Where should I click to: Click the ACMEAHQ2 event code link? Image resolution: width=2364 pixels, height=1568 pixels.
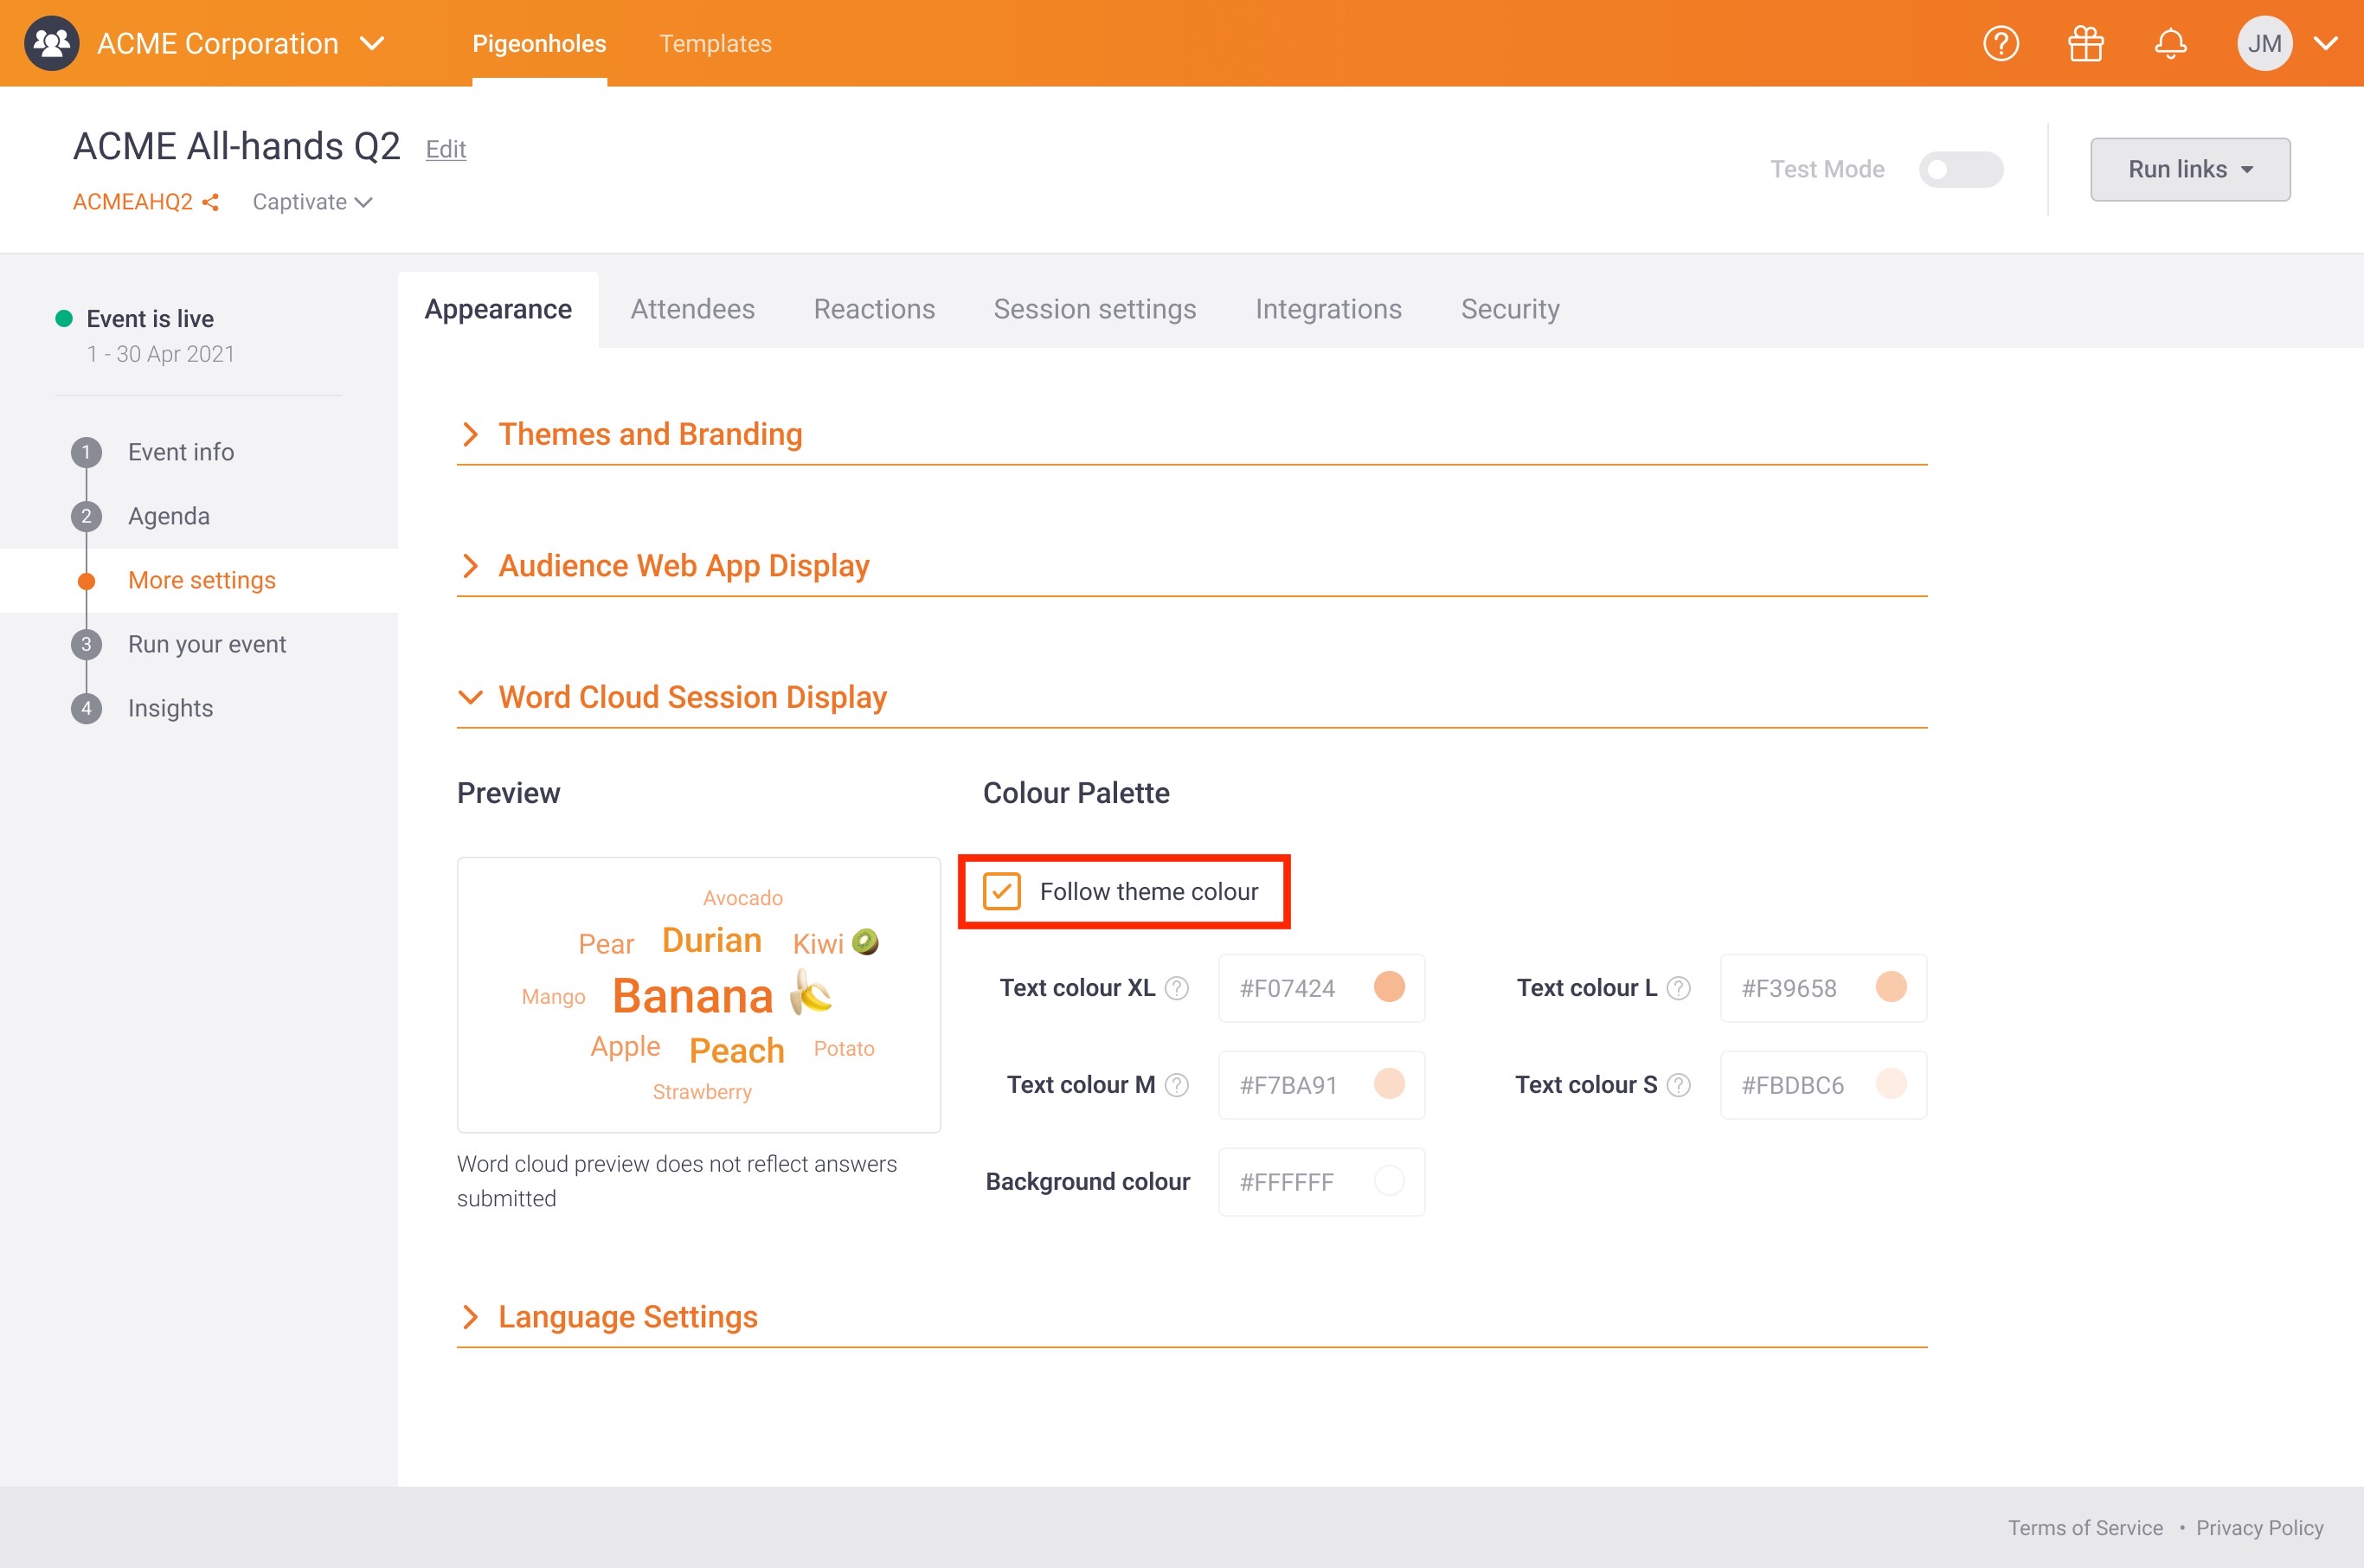coord(133,202)
